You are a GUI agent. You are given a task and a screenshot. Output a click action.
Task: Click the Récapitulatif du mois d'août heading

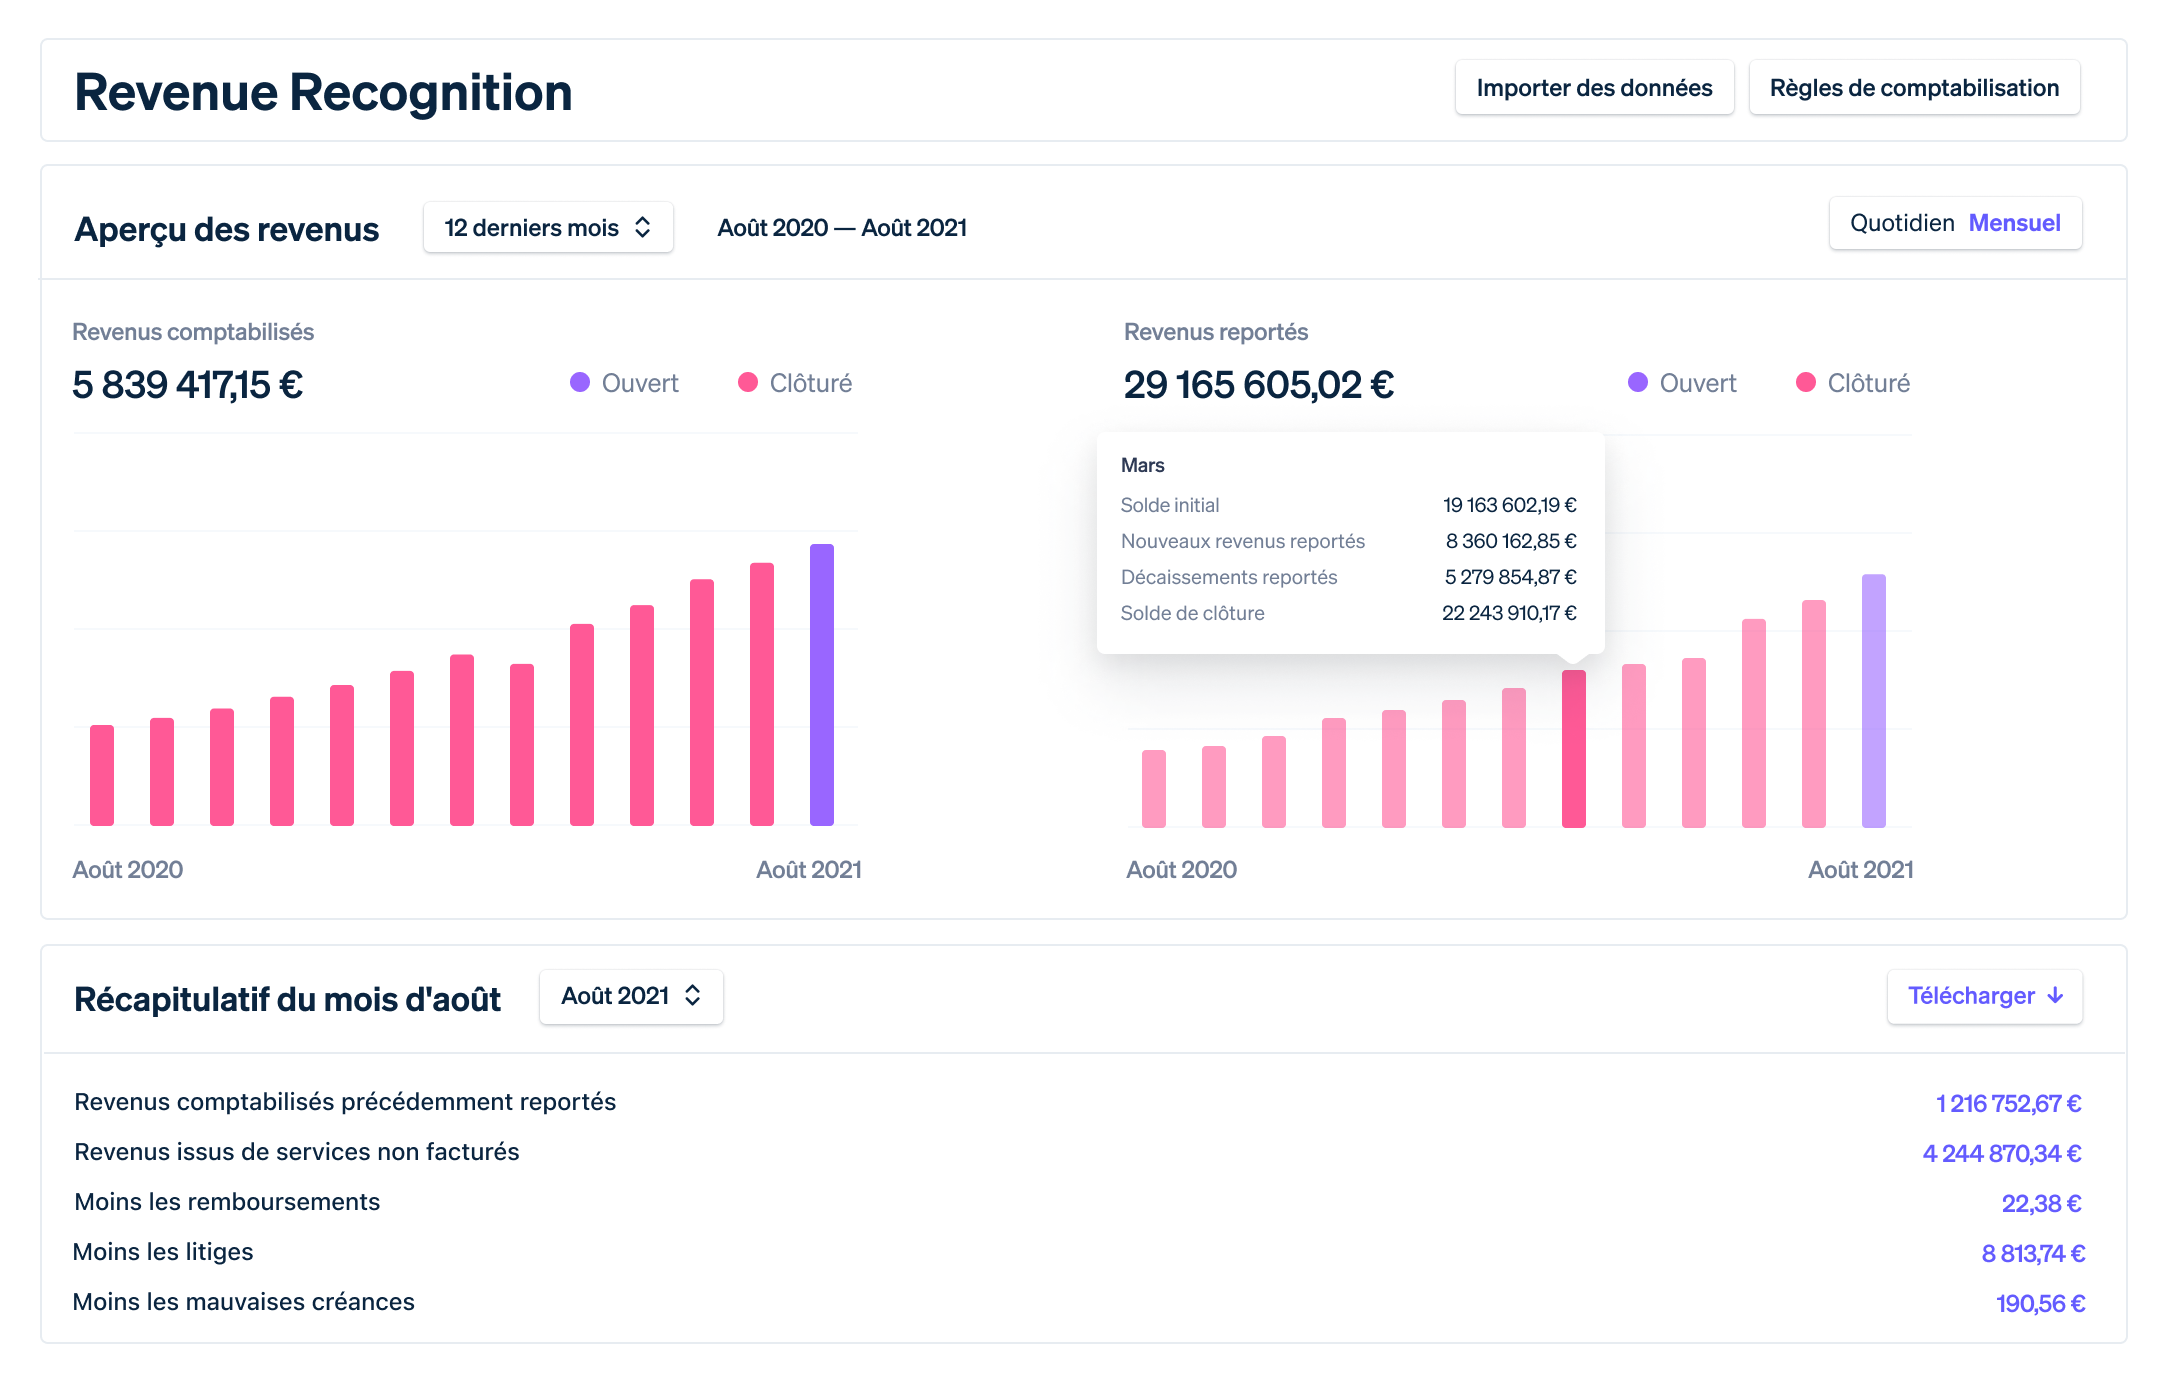point(287,999)
